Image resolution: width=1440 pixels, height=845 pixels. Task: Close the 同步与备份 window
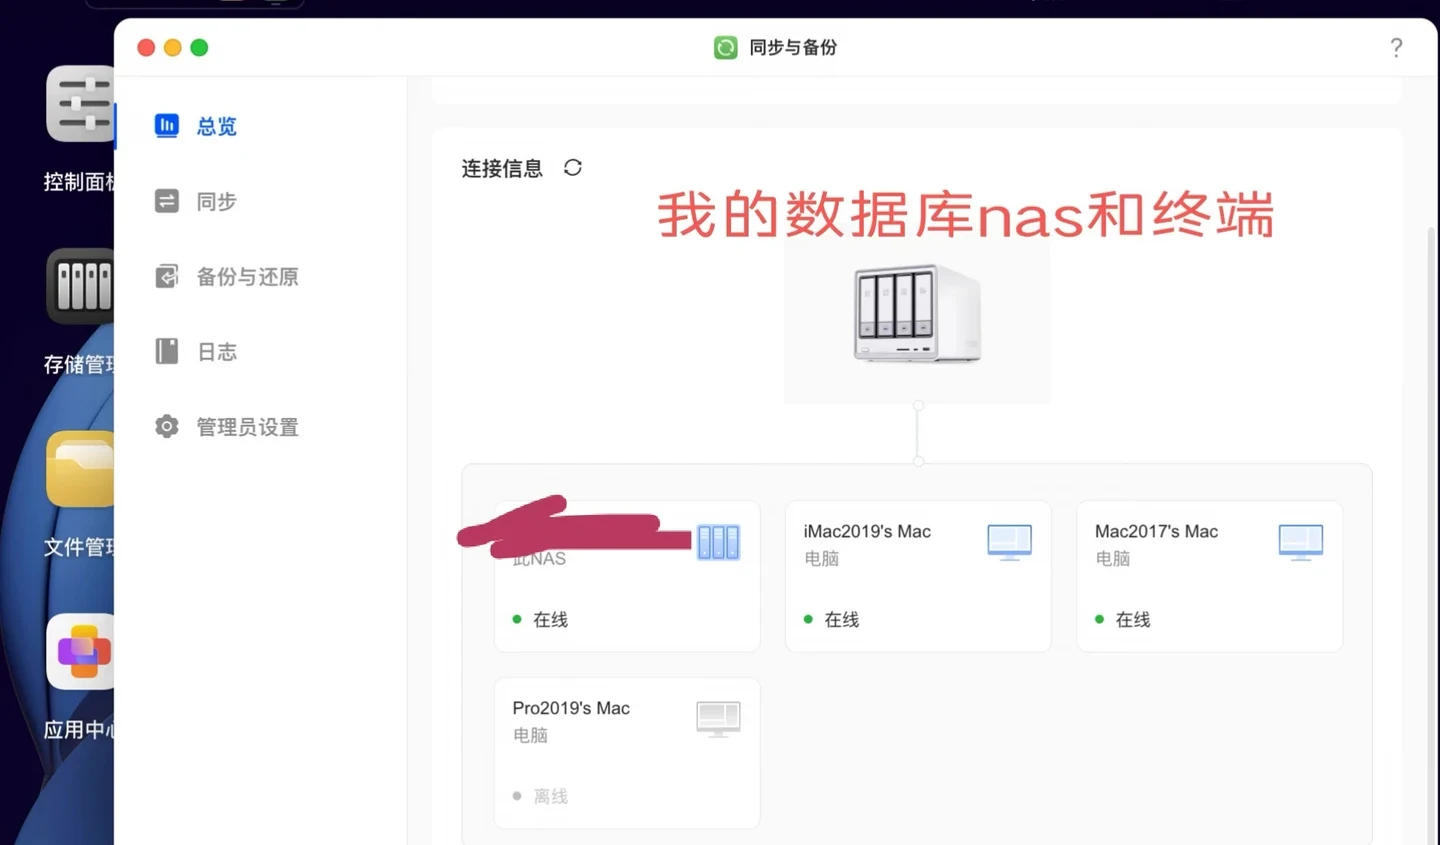pyautogui.click(x=146, y=47)
